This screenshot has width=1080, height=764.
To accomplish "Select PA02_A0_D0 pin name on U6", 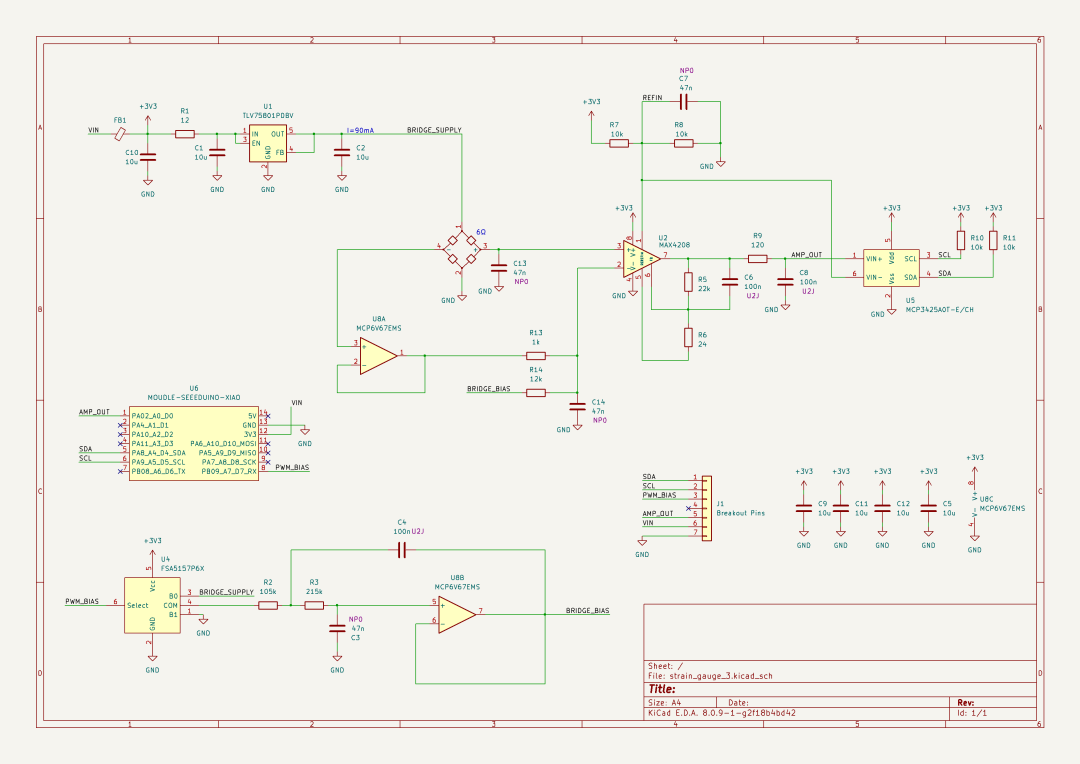I will coord(152,416).
